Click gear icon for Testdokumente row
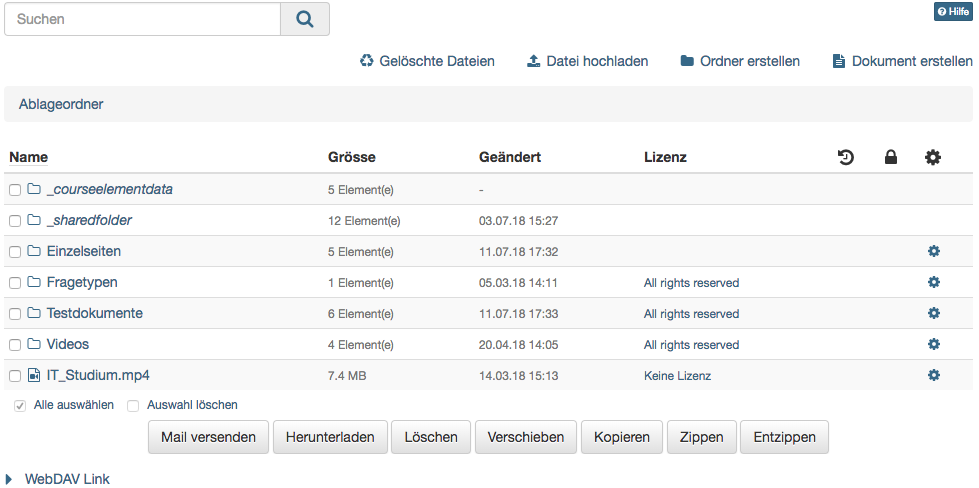Screen dimensions: 979x488 [x=933, y=313]
